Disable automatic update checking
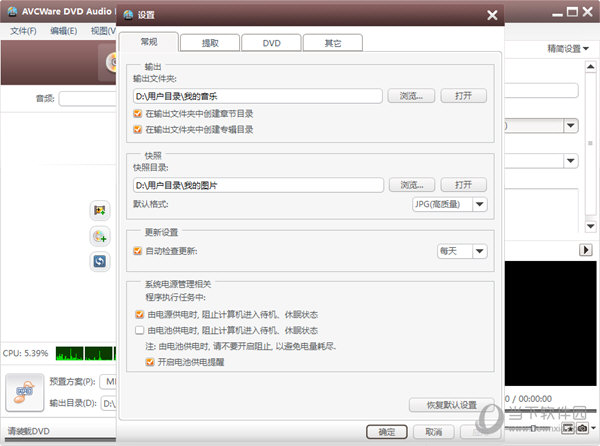This screenshot has width=600, height=446. pyautogui.click(x=138, y=250)
